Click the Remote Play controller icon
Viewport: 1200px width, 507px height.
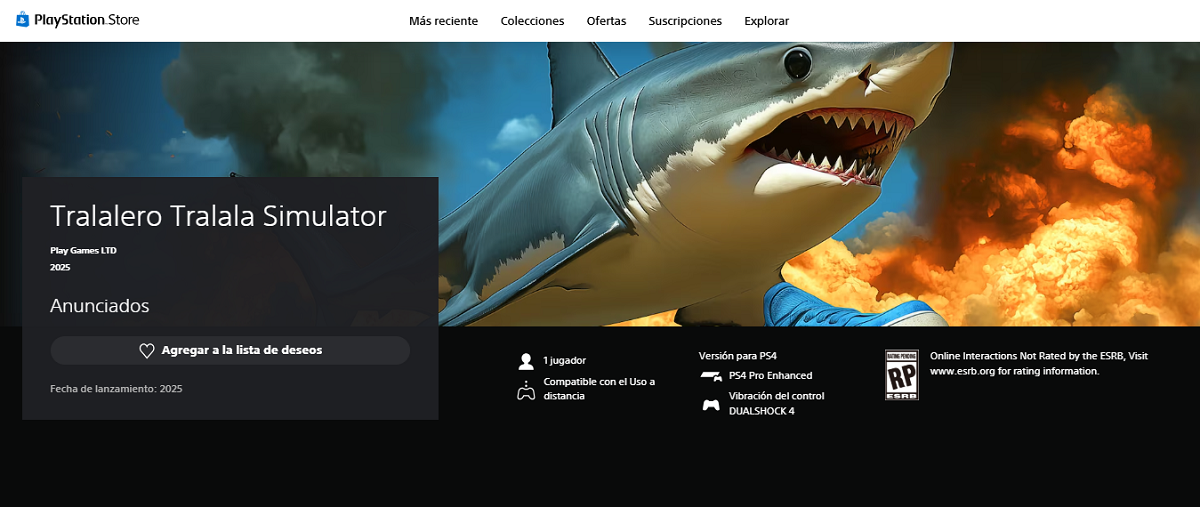click(526, 390)
